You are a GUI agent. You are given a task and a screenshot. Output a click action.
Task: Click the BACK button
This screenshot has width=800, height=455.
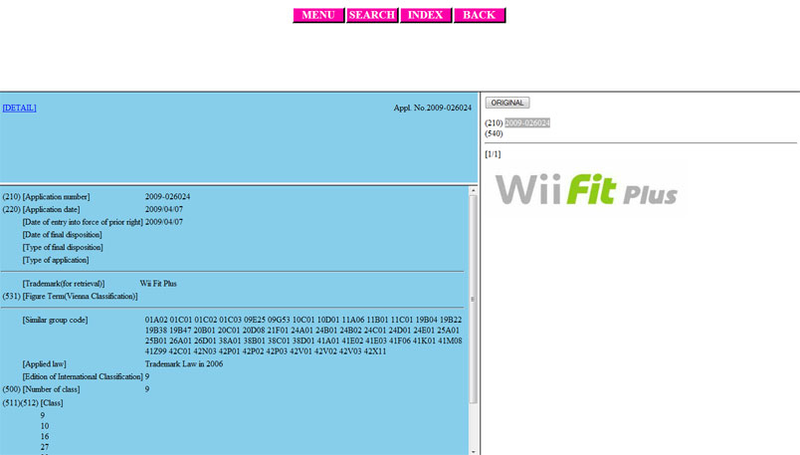tap(479, 15)
